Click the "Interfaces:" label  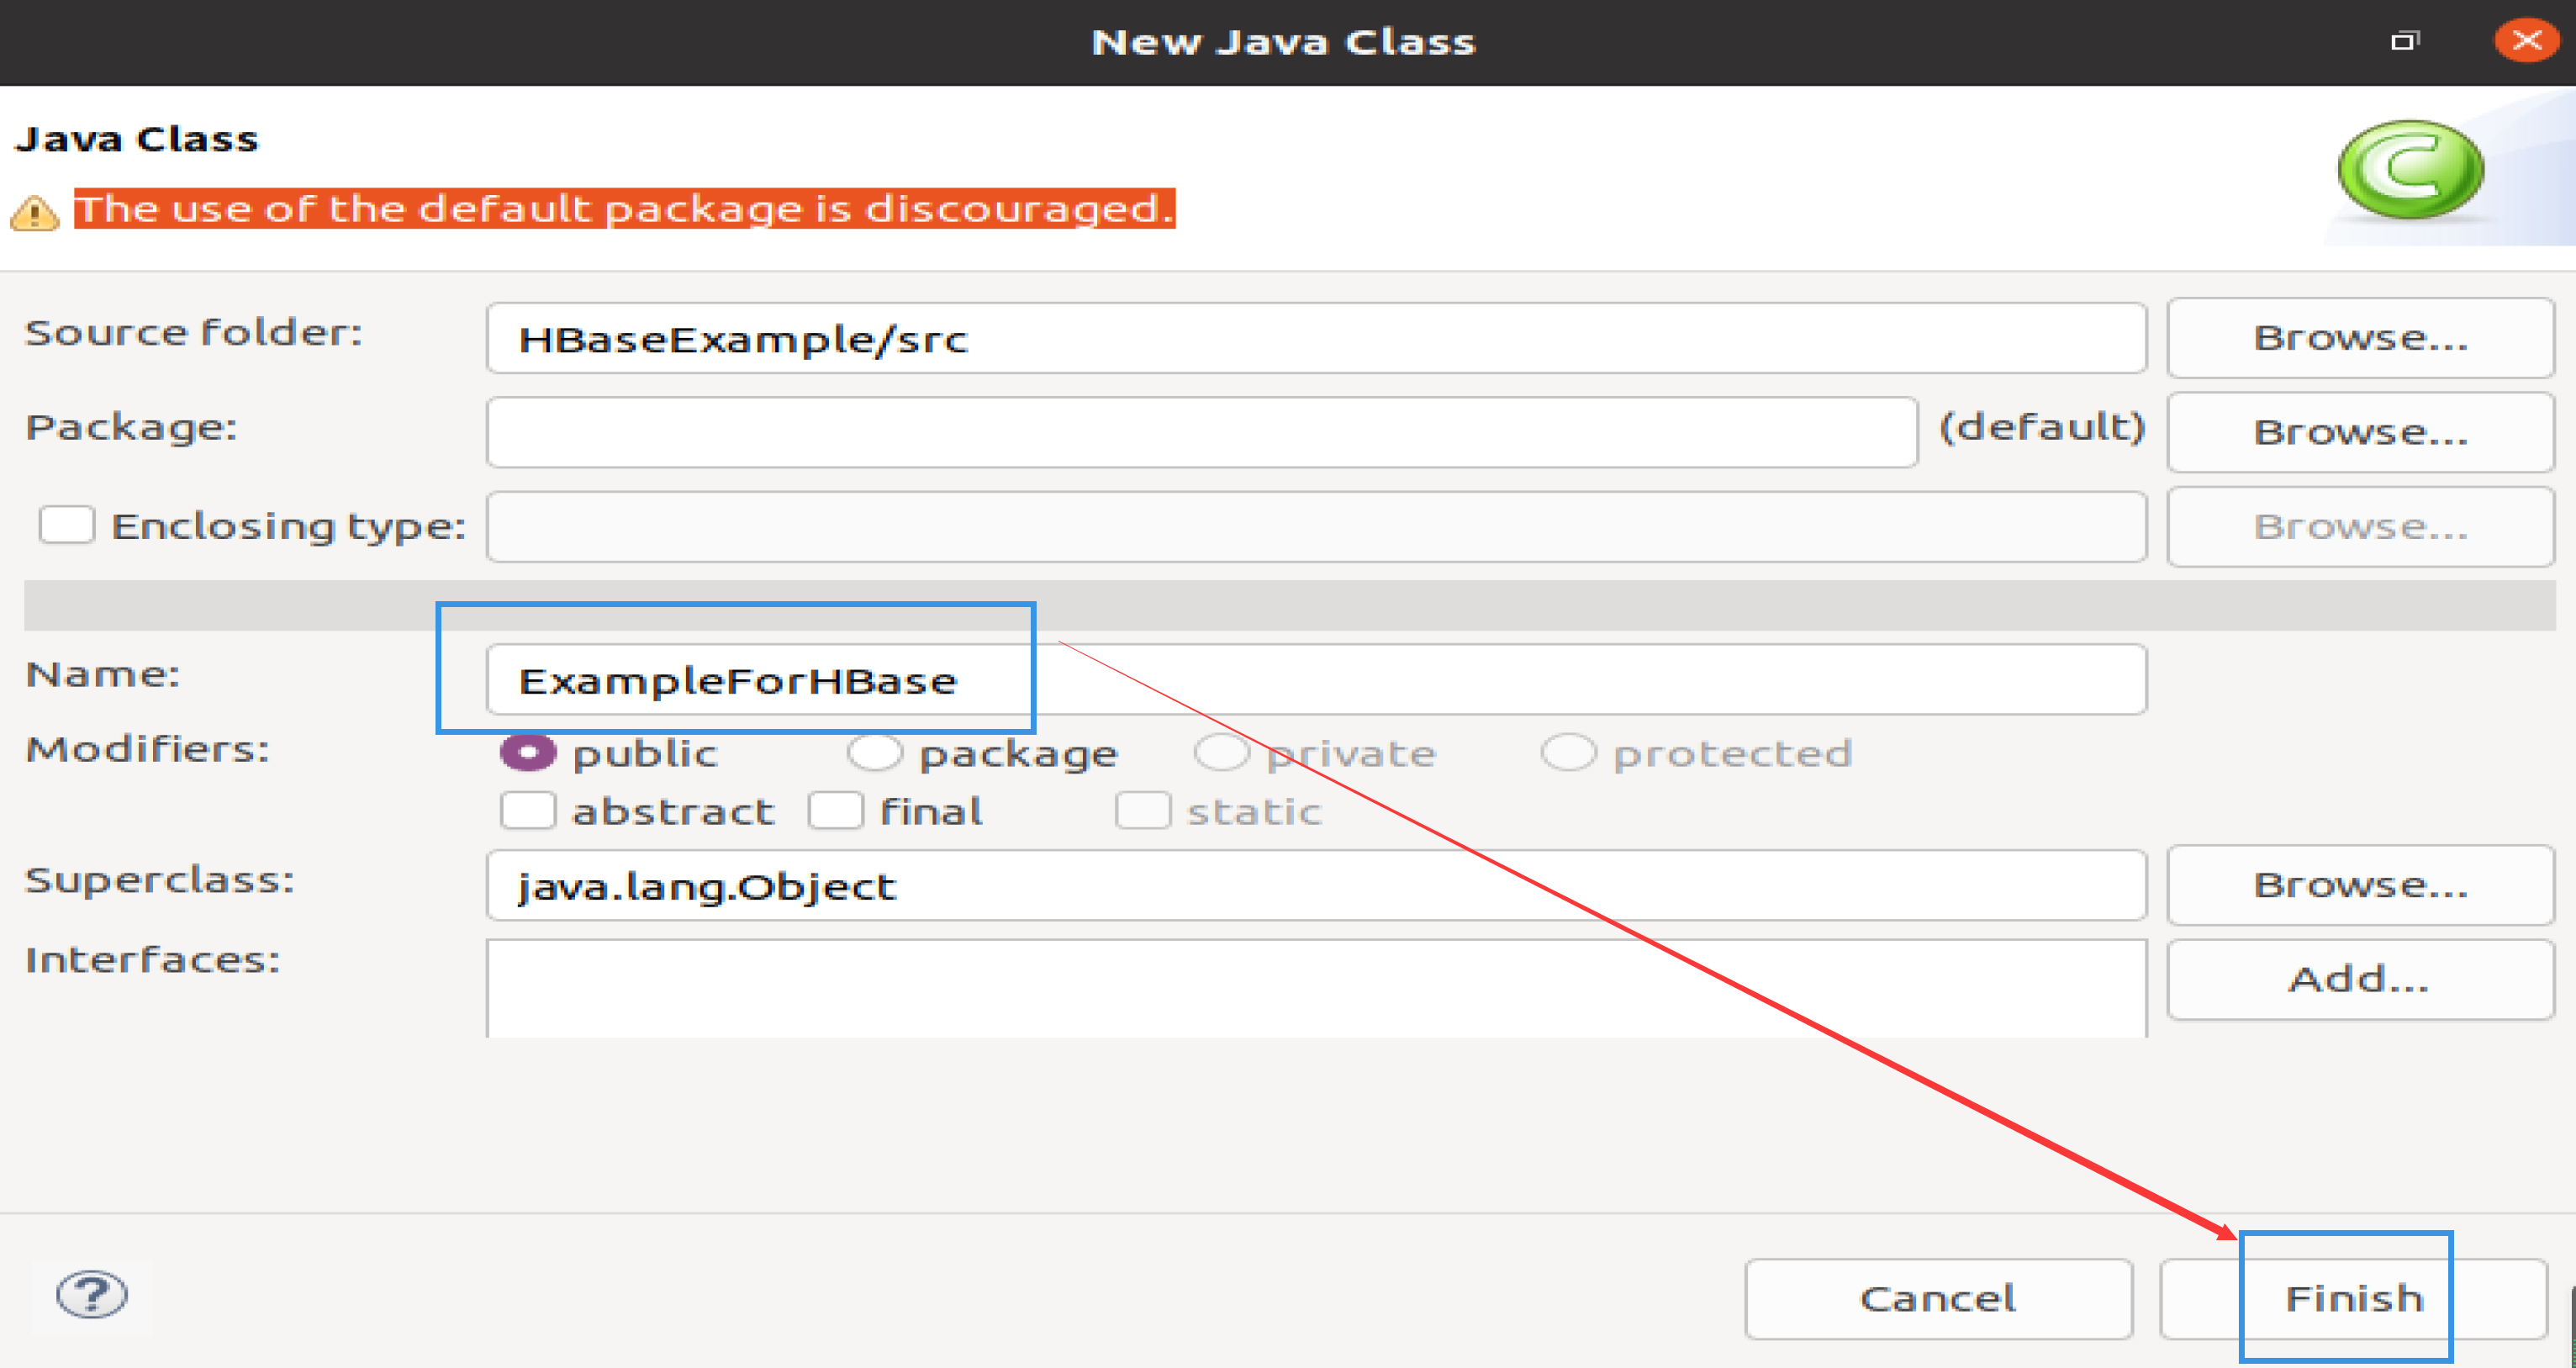[153, 960]
